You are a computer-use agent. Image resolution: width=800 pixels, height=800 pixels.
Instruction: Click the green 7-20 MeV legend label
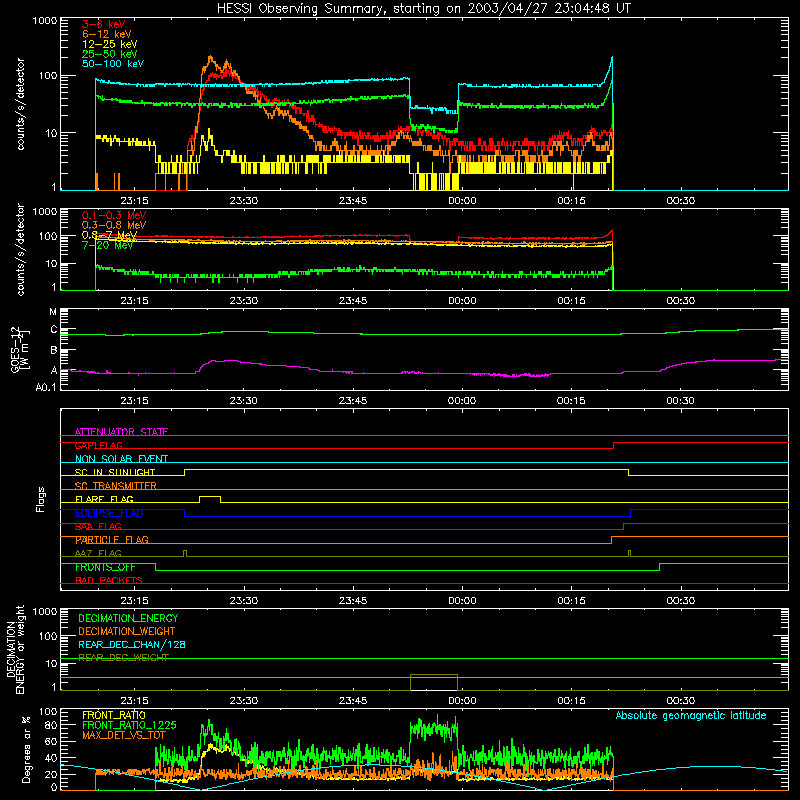pyautogui.click(x=107, y=245)
